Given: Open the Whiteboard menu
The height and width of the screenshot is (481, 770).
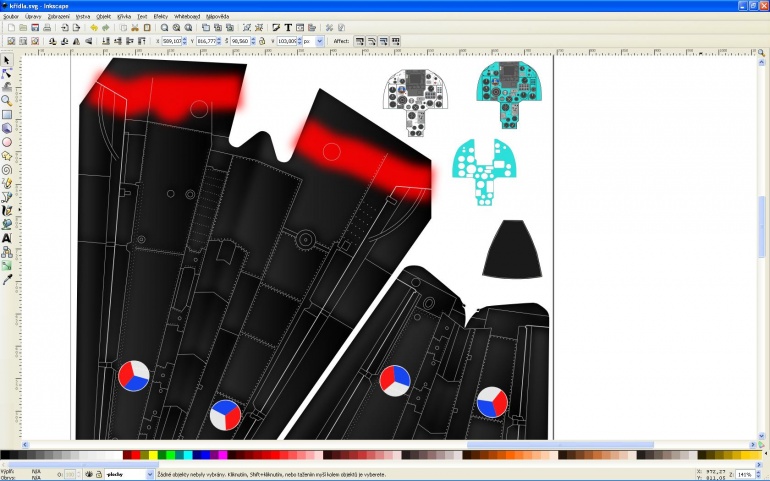Looking at the screenshot, I should pyautogui.click(x=187, y=16).
